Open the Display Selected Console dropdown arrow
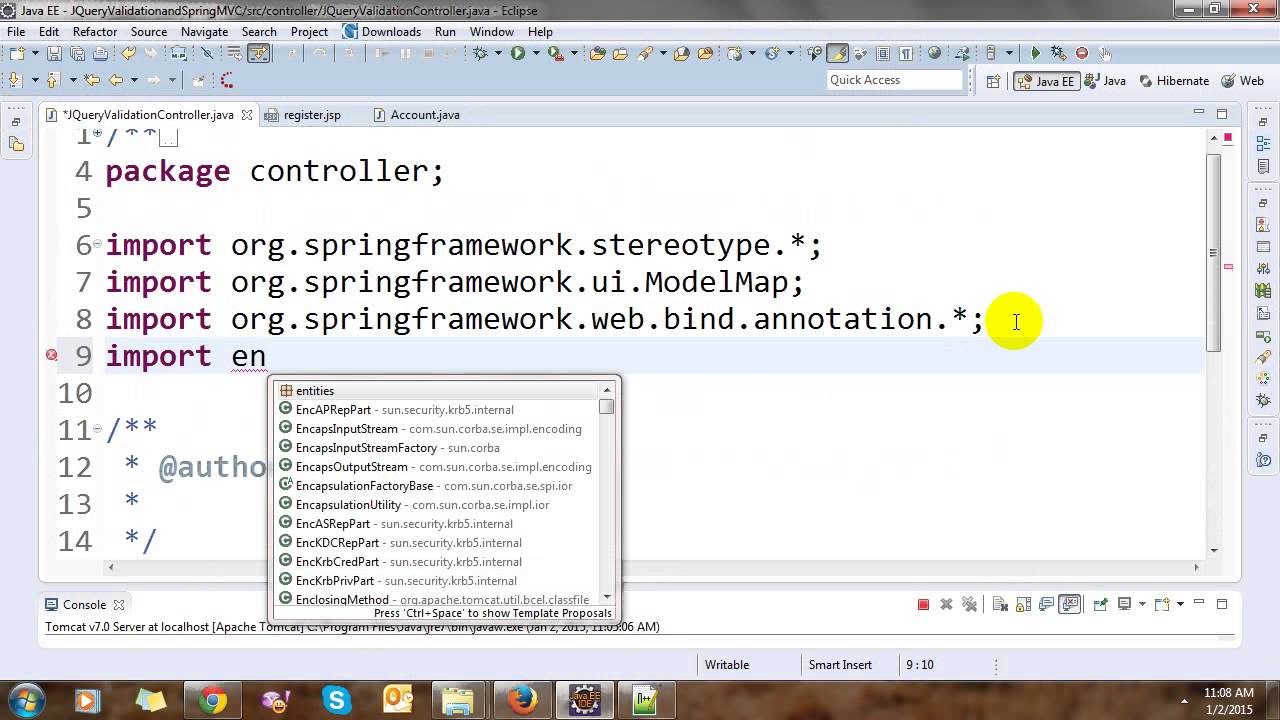Viewport: 1280px width, 720px height. pyautogui.click(x=1141, y=604)
